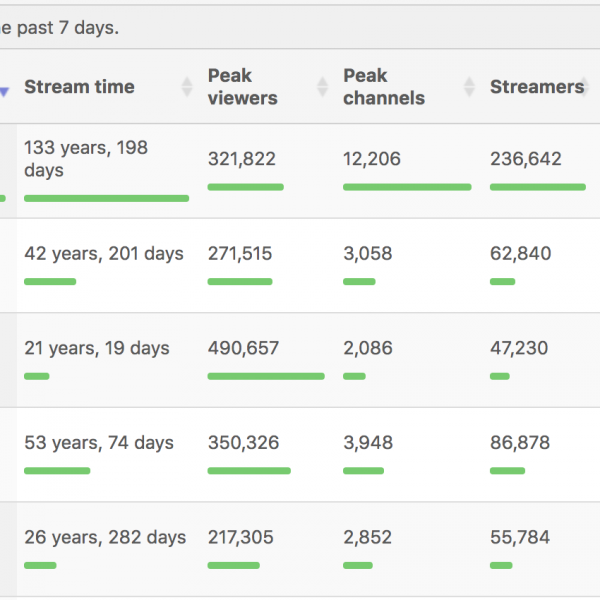Sort table by the Peak channels header
The image size is (600, 600).
384,87
